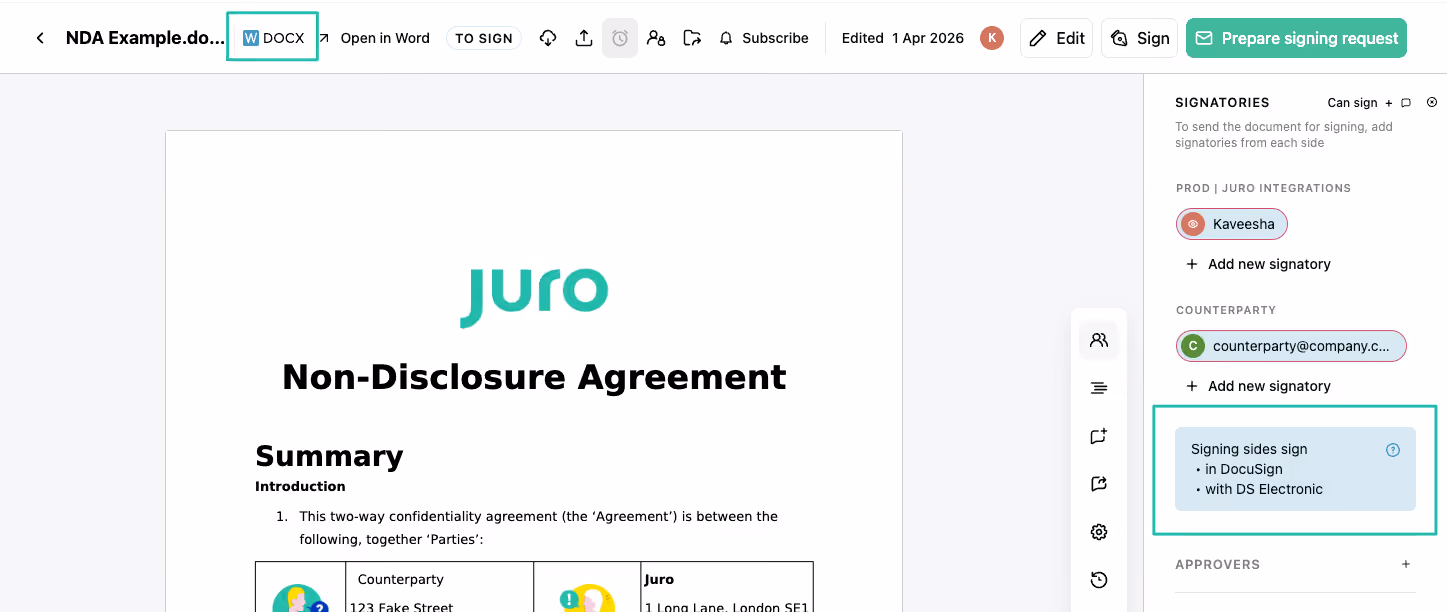Click the Counterparty table cell text
The image size is (1447, 612).
pos(401,579)
